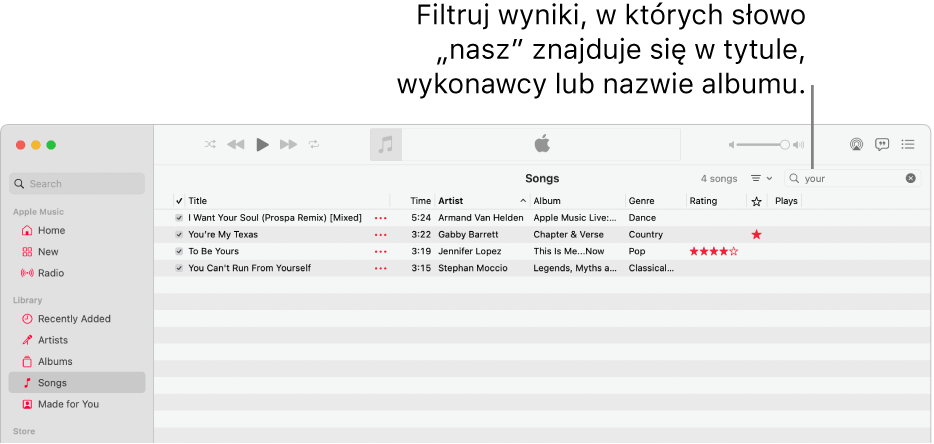Click the checkmark column header
The image size is (934, 444).
179,201
